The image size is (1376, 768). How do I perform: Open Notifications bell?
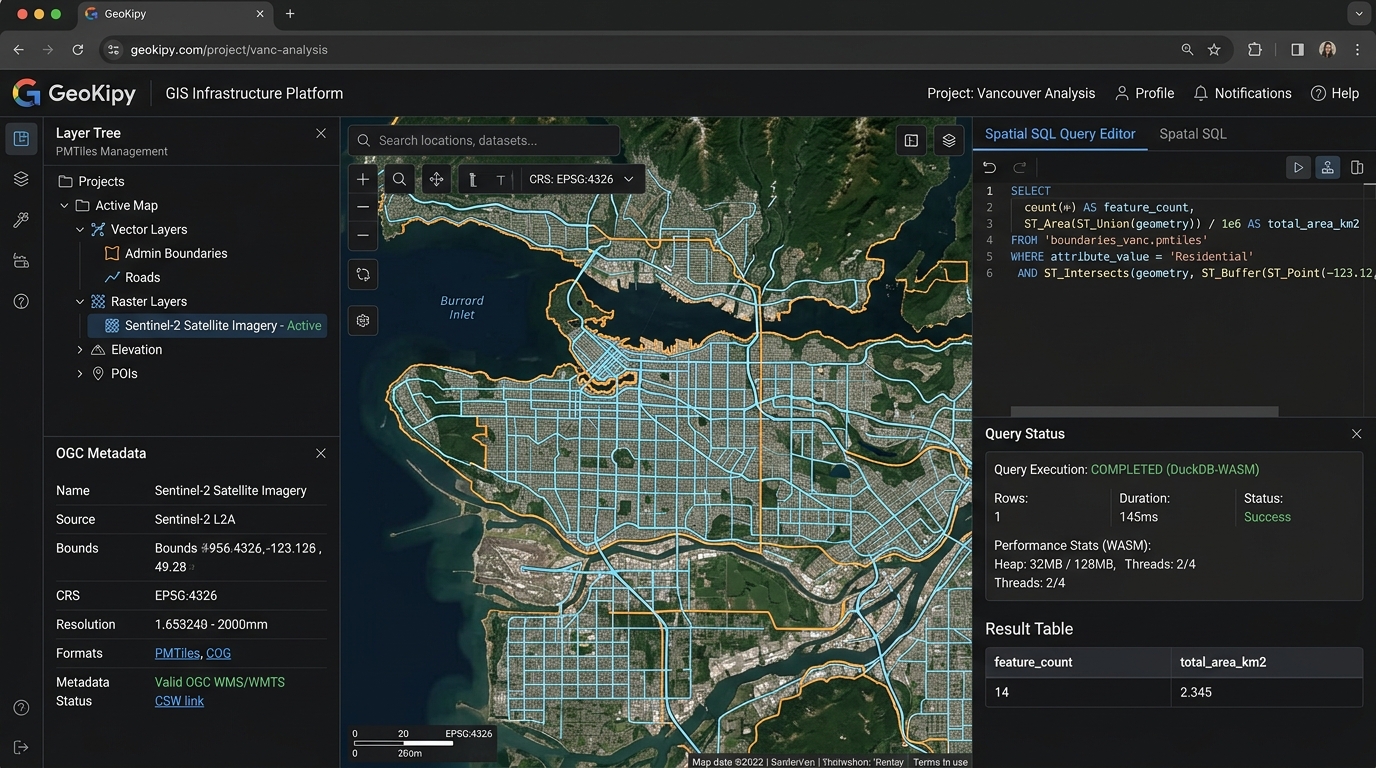pyautogui.click(x=1242, y=93)
